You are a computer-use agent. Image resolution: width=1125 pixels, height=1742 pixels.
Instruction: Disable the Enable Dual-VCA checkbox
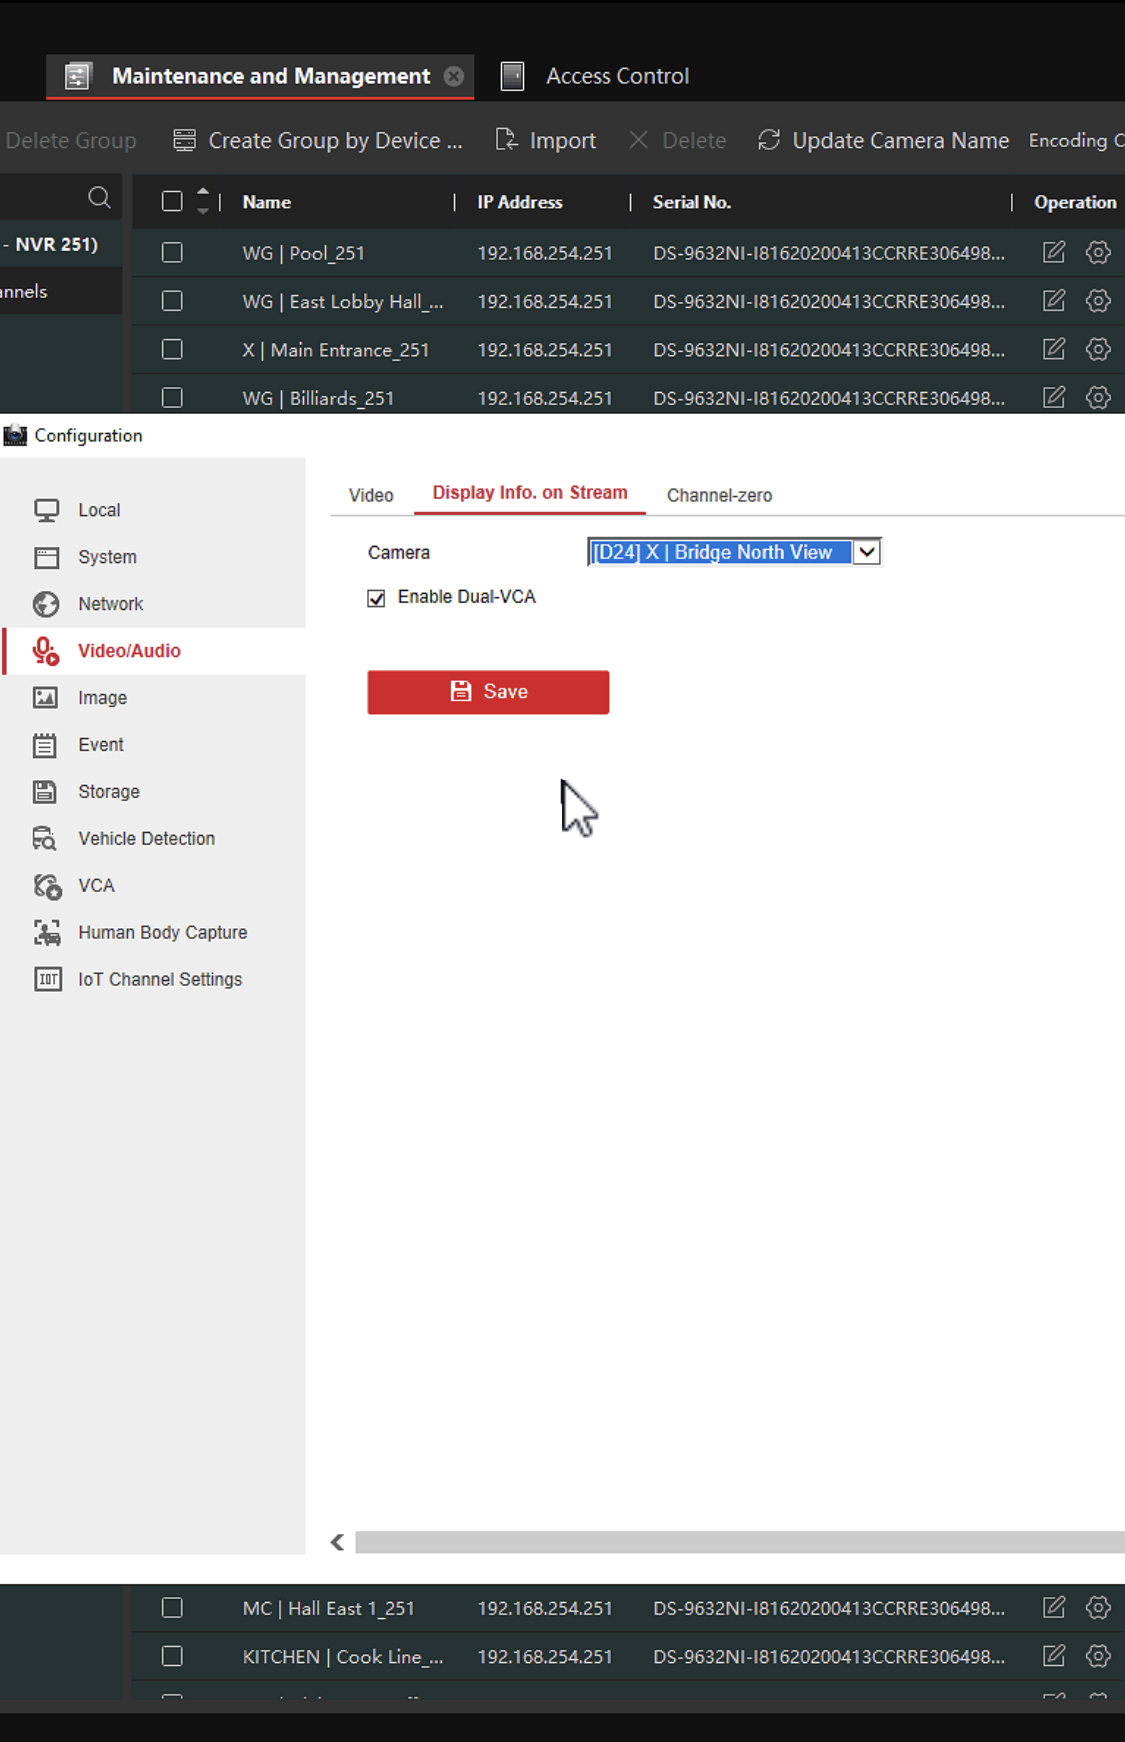tap(377, 598)
